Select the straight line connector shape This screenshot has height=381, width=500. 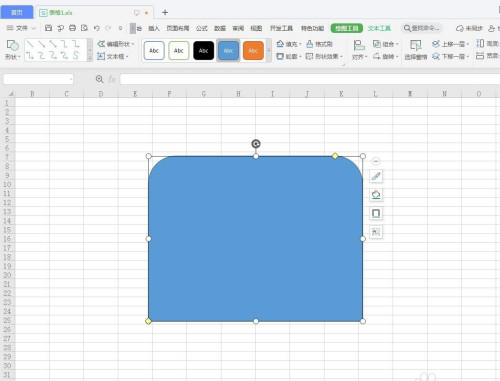(x=30, y=44)
